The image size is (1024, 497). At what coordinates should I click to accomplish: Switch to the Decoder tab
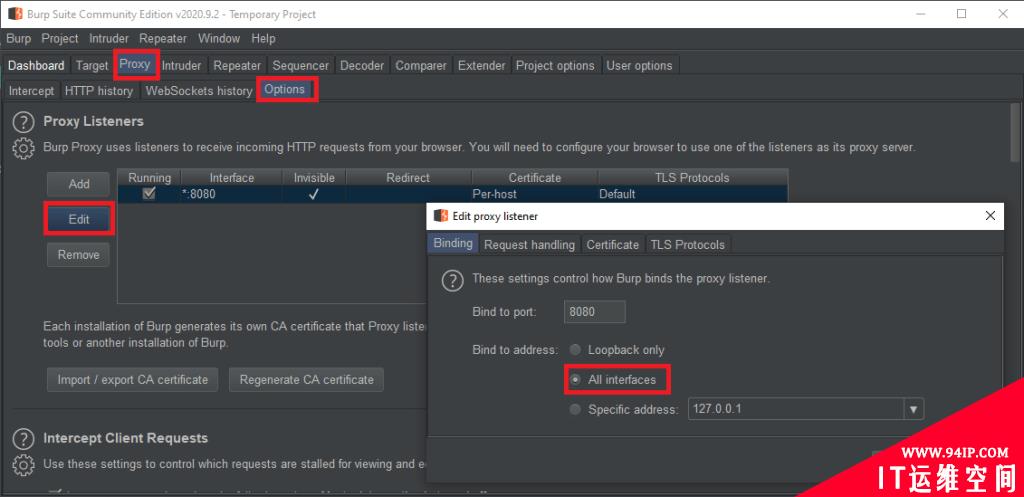click(x=362, y=65)
